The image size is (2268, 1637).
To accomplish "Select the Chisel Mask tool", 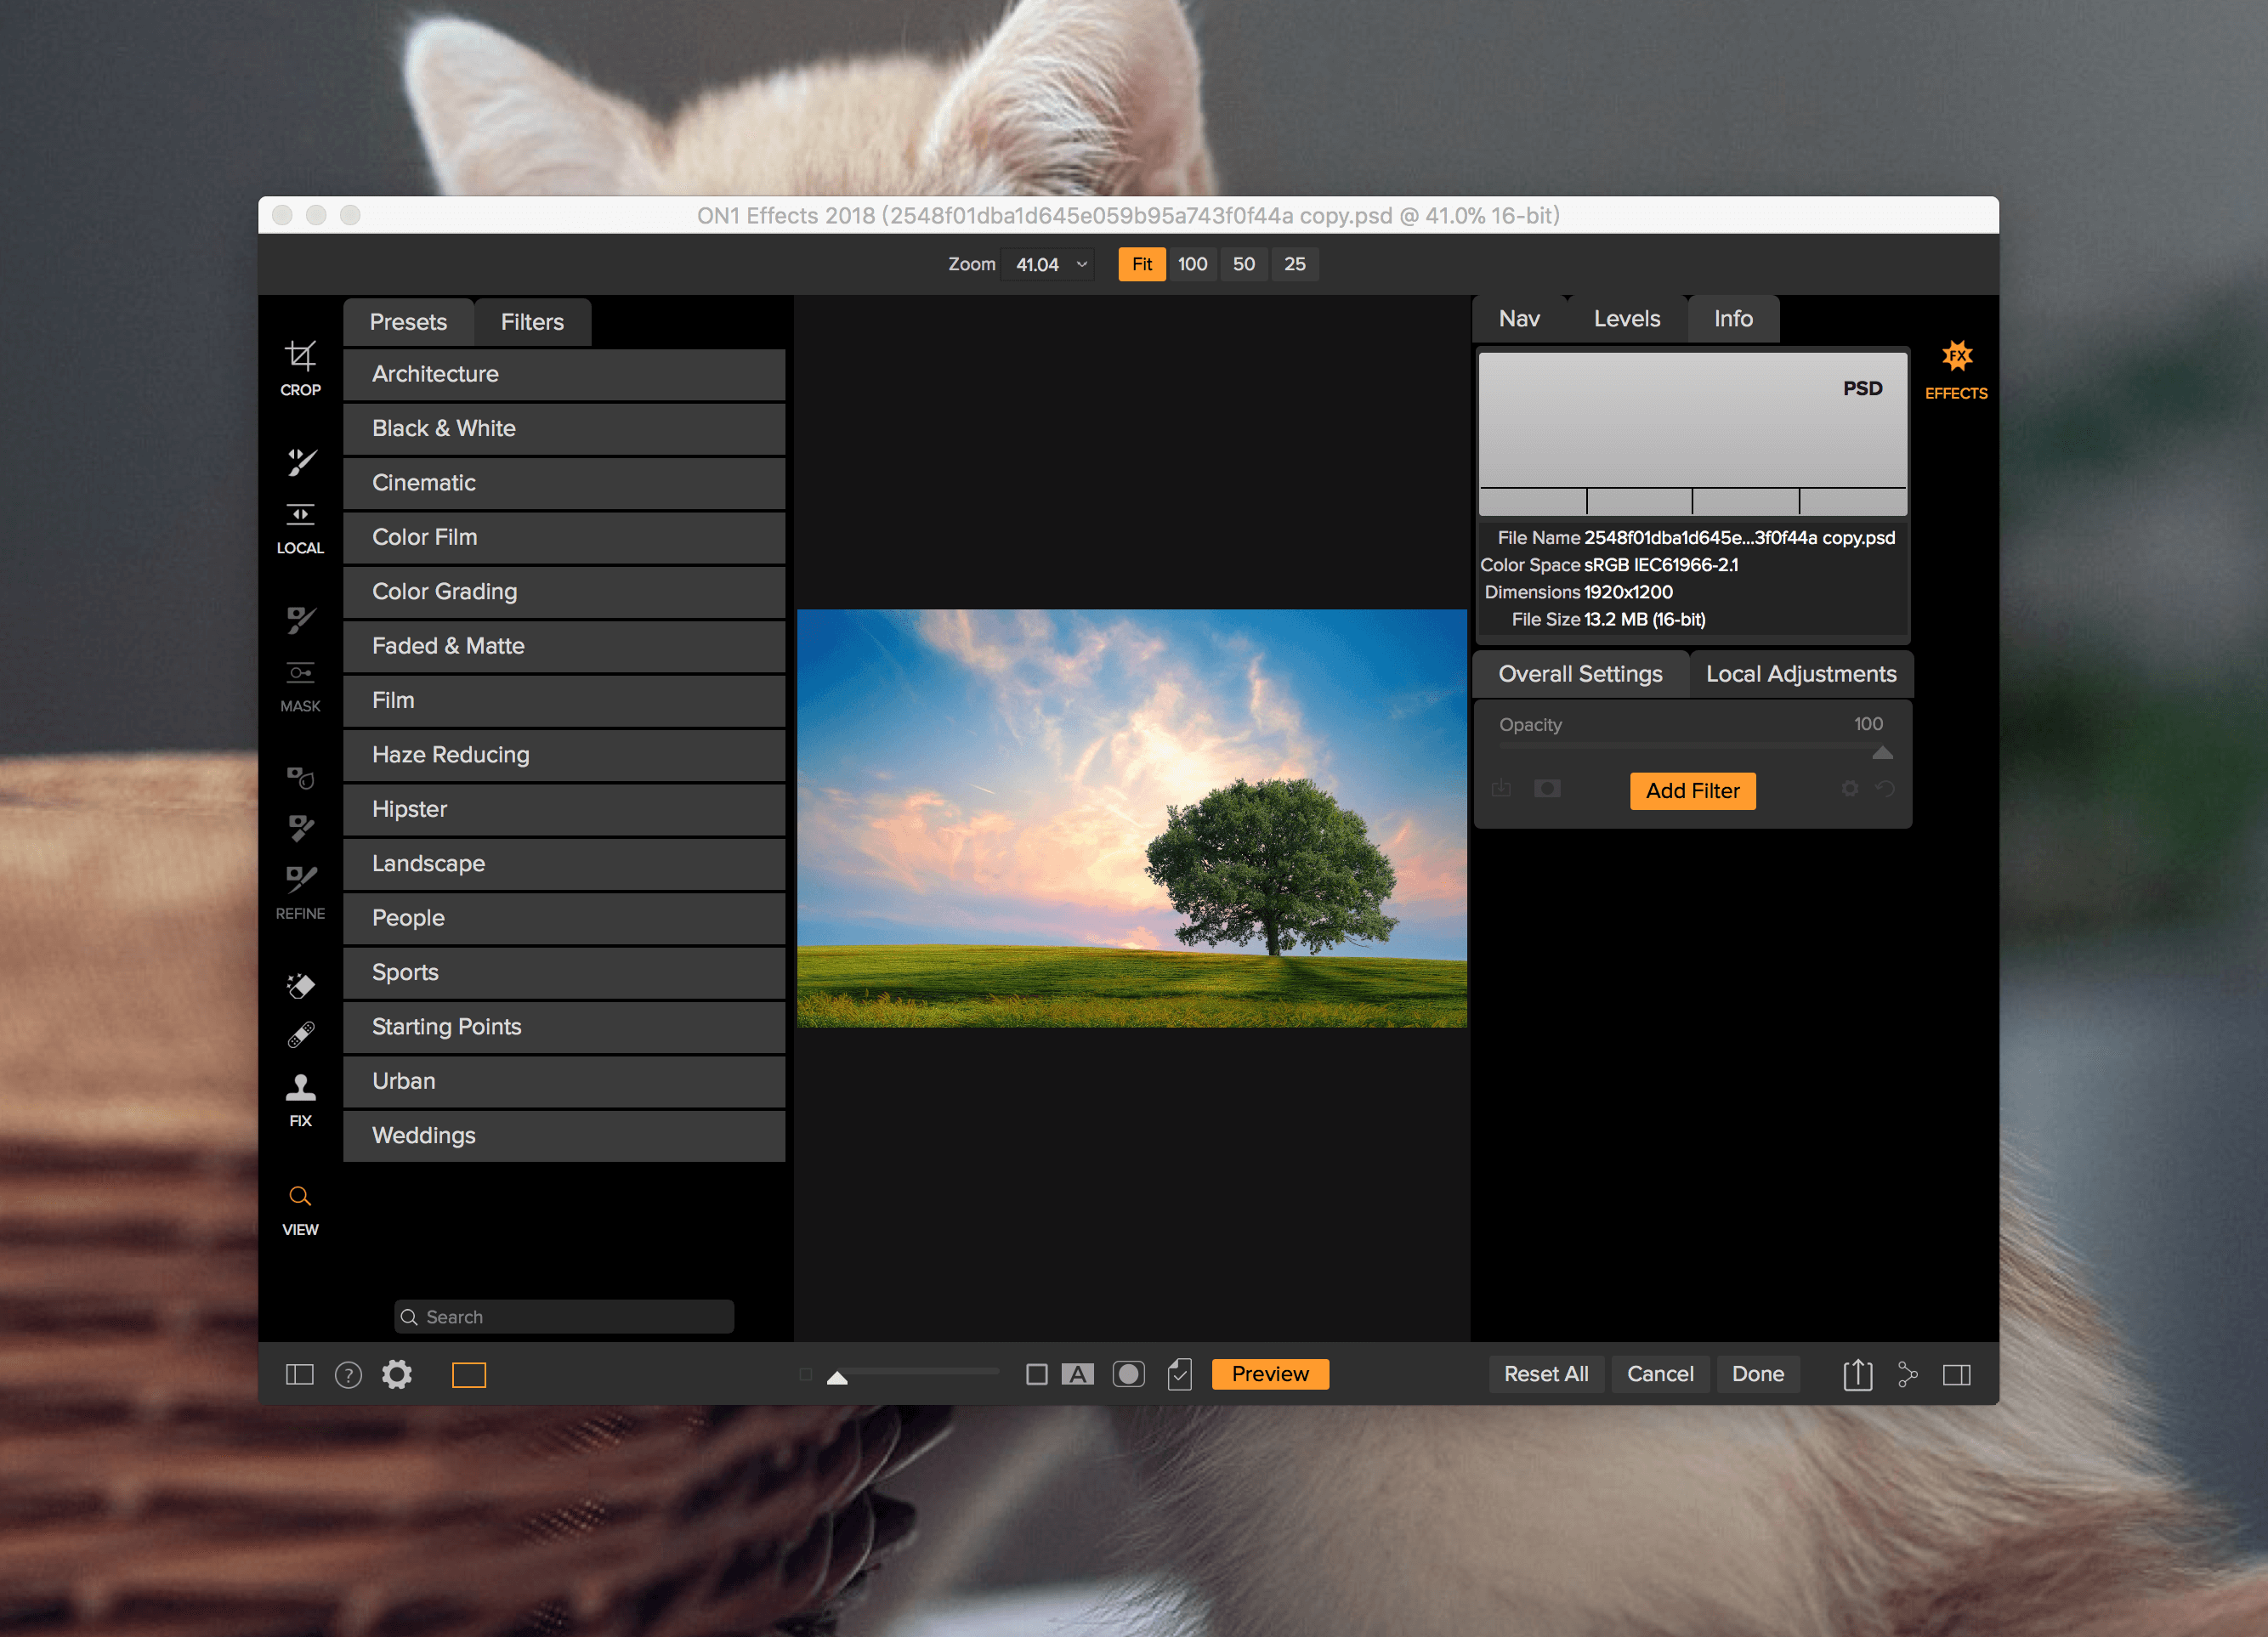I will [301, 828].
